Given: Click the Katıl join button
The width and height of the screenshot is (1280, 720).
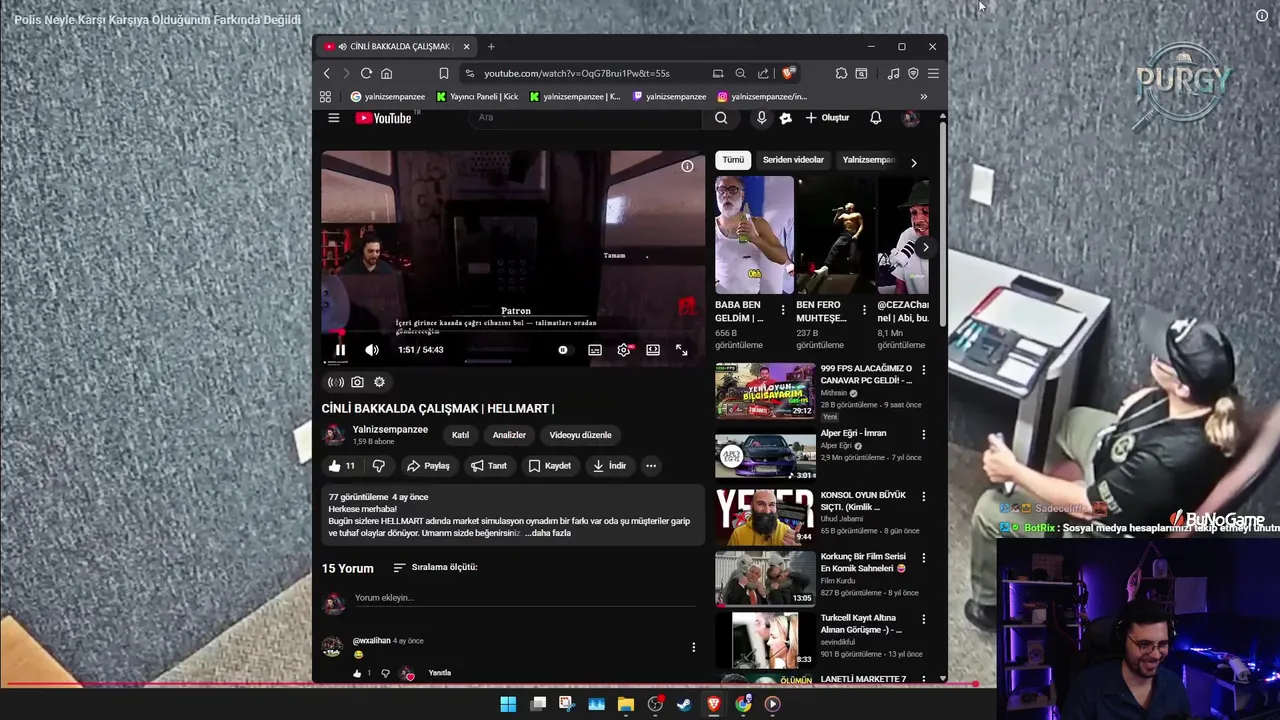Looking at the screenshot, I should 460,435.
